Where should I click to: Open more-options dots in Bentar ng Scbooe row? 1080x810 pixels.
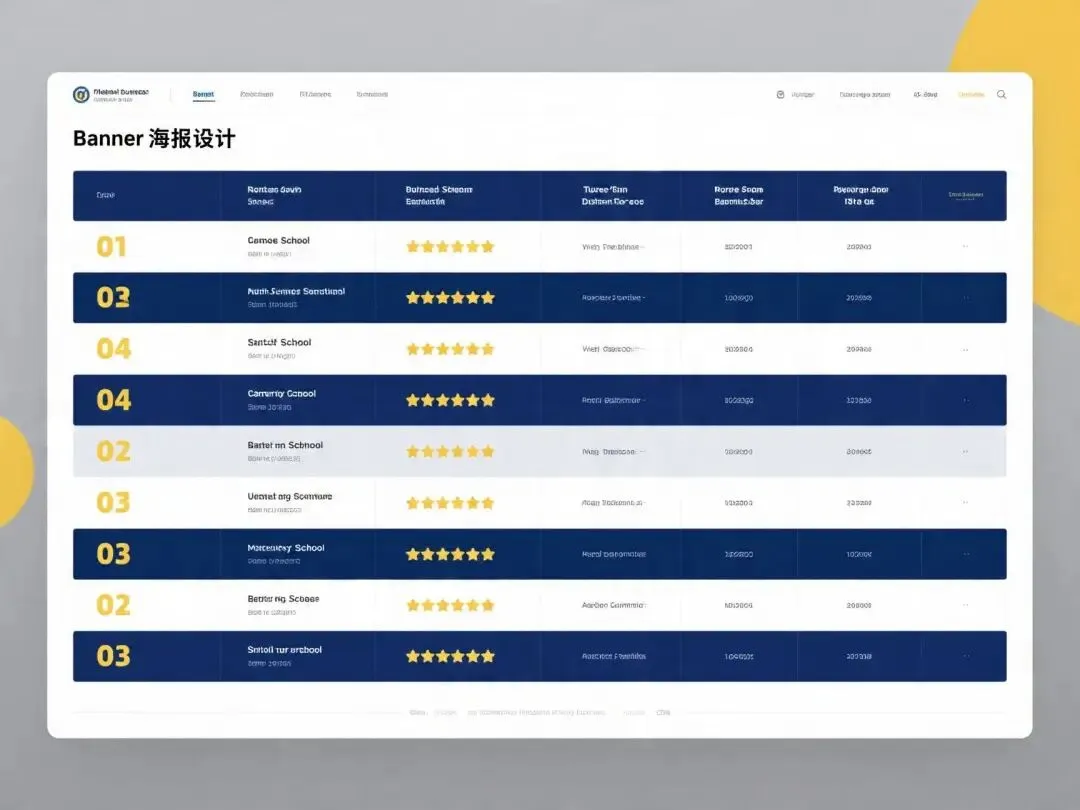966,605
